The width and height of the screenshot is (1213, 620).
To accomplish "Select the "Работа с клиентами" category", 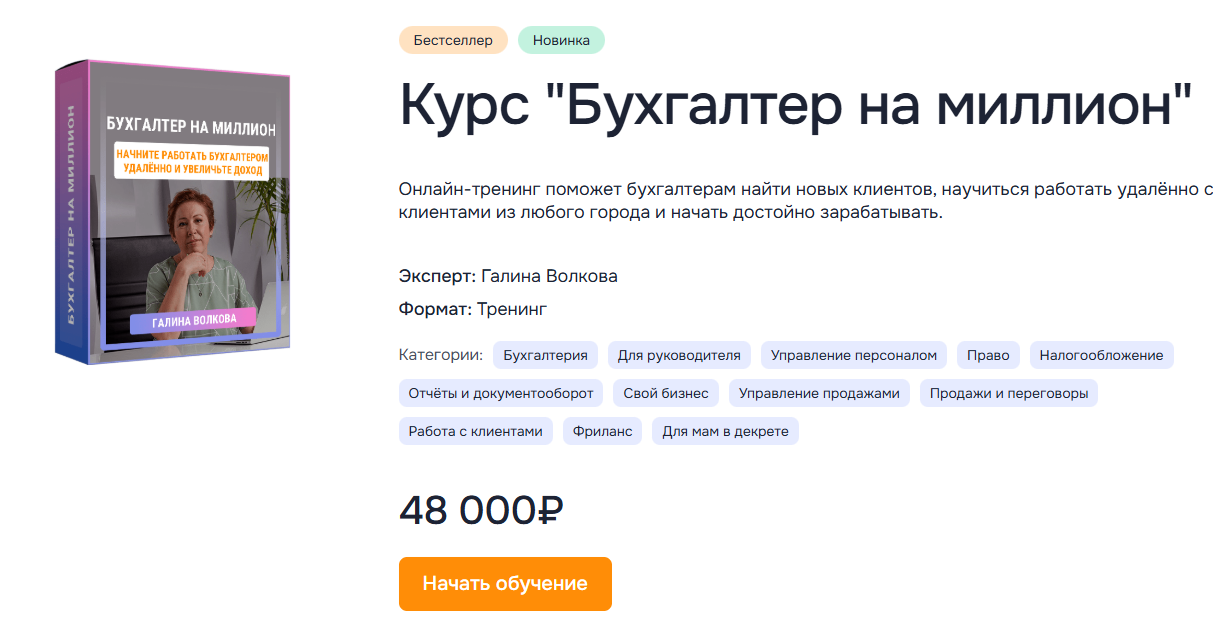I will point(476,431).
